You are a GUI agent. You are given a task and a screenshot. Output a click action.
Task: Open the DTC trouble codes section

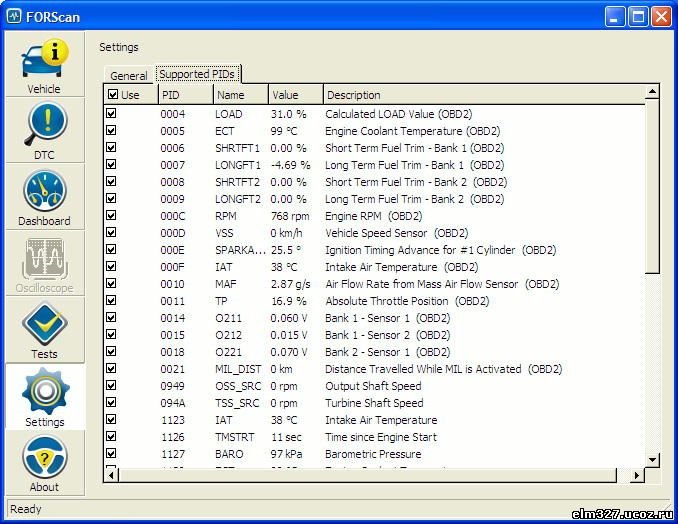(45, 131)
